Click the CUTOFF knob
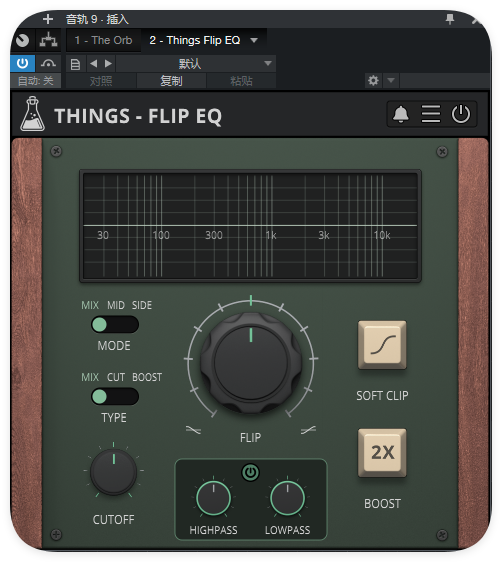 coord(114,472)
